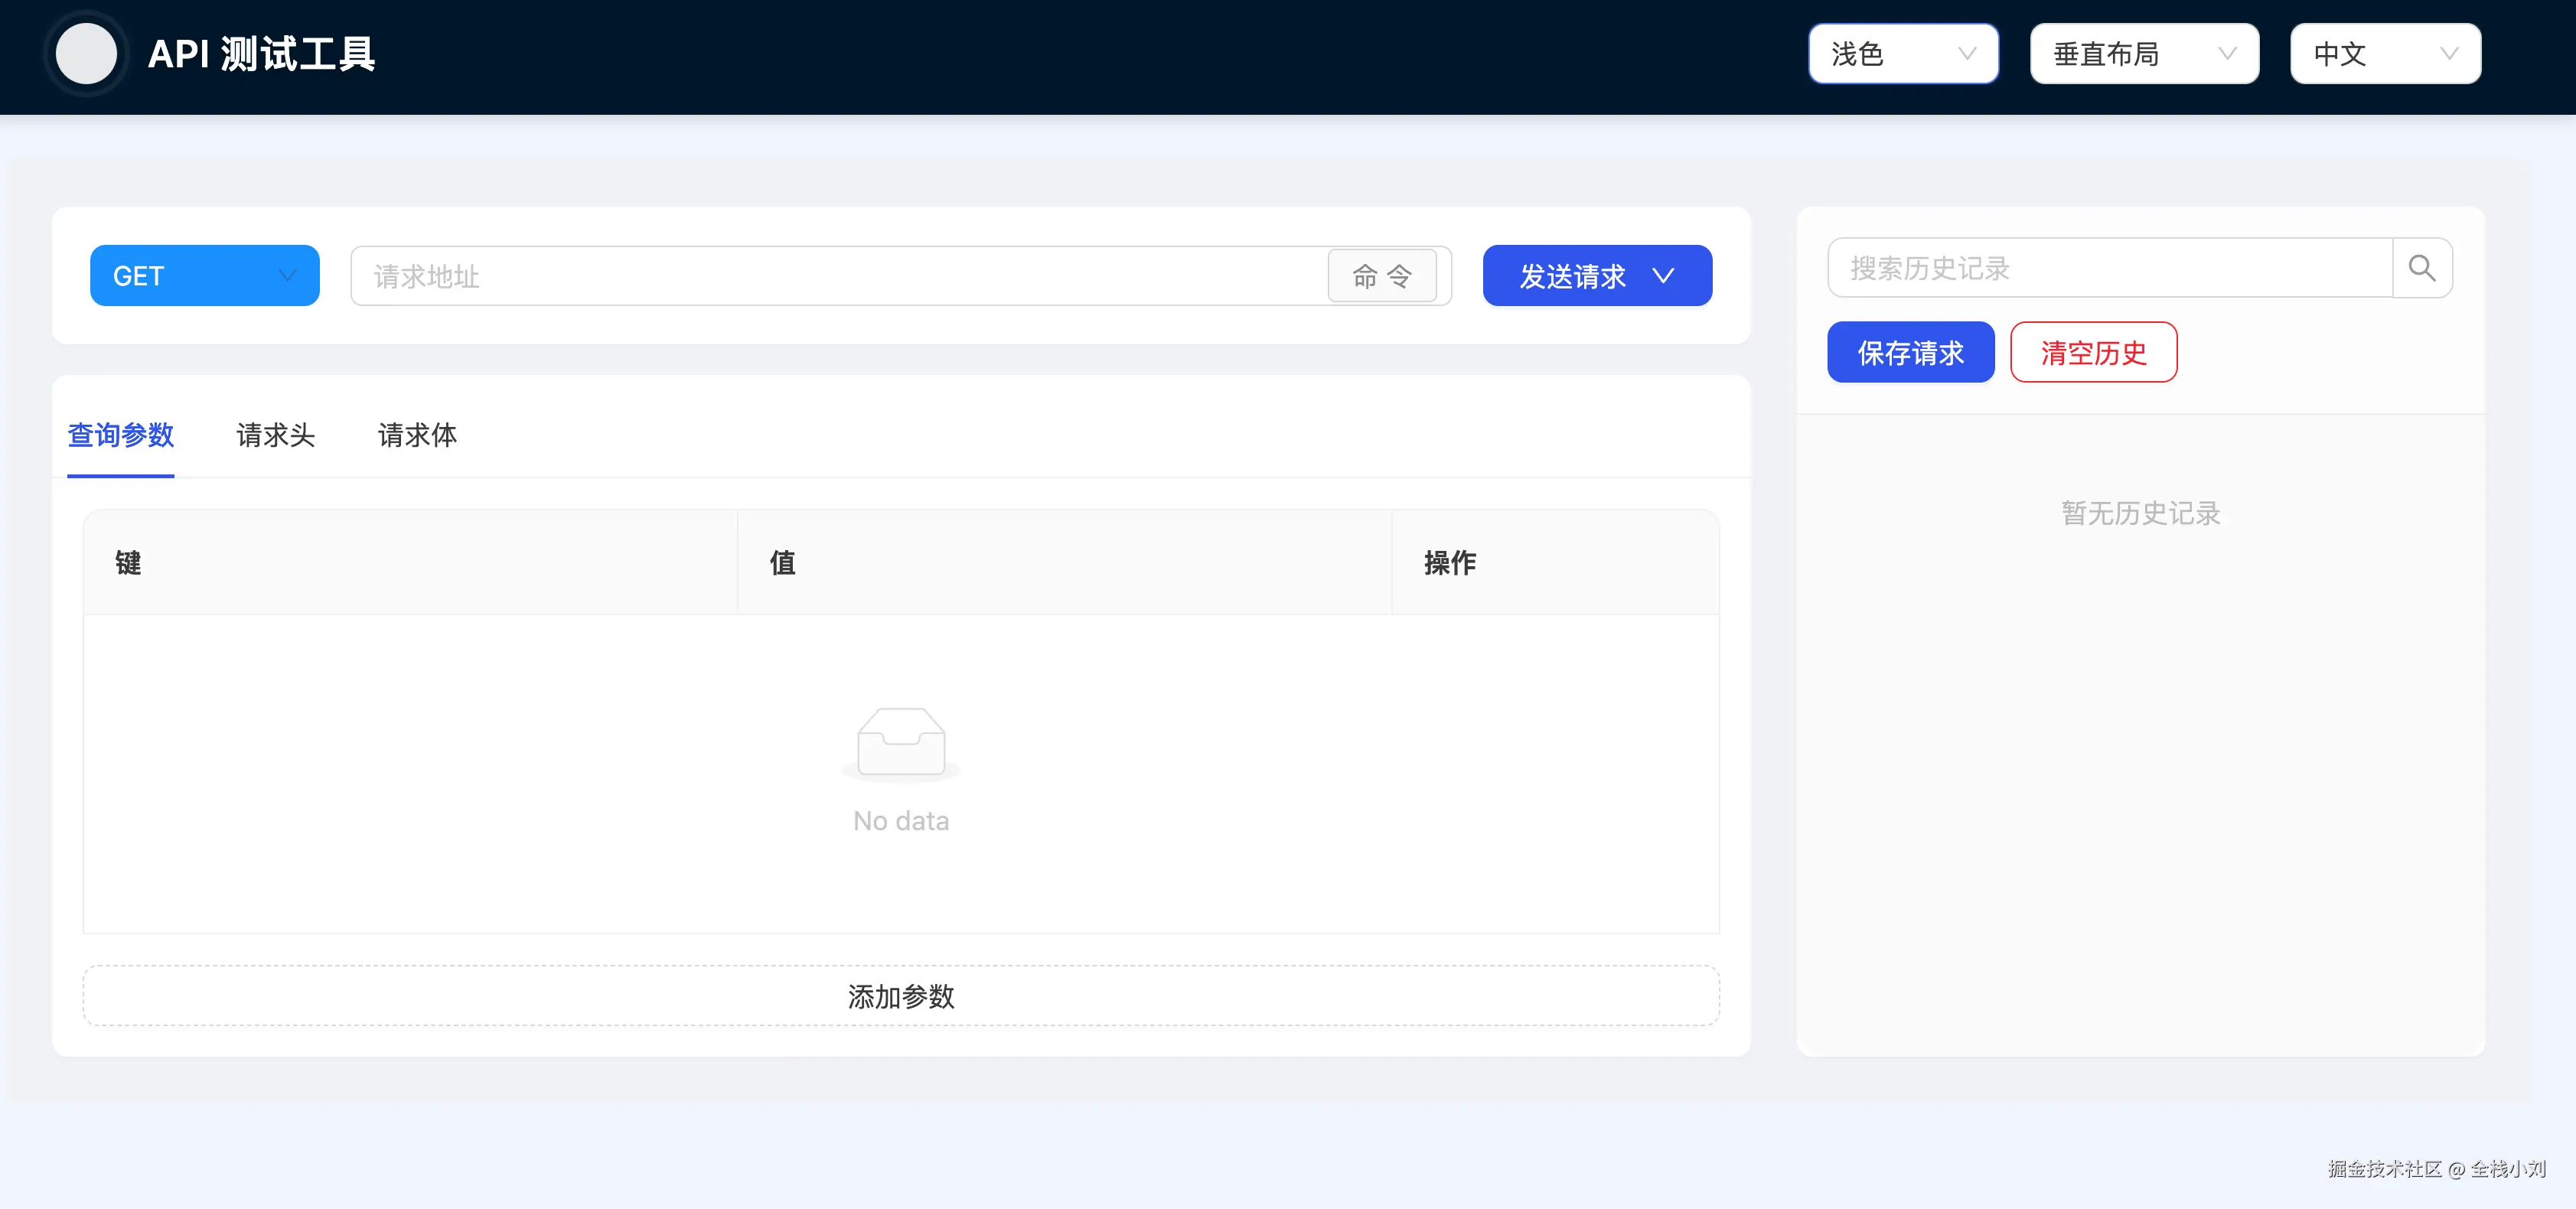Viewport: 2576px width, 1209px height.
Task: Click the 命令 addon in address bar
Action: pos(1381,276)
